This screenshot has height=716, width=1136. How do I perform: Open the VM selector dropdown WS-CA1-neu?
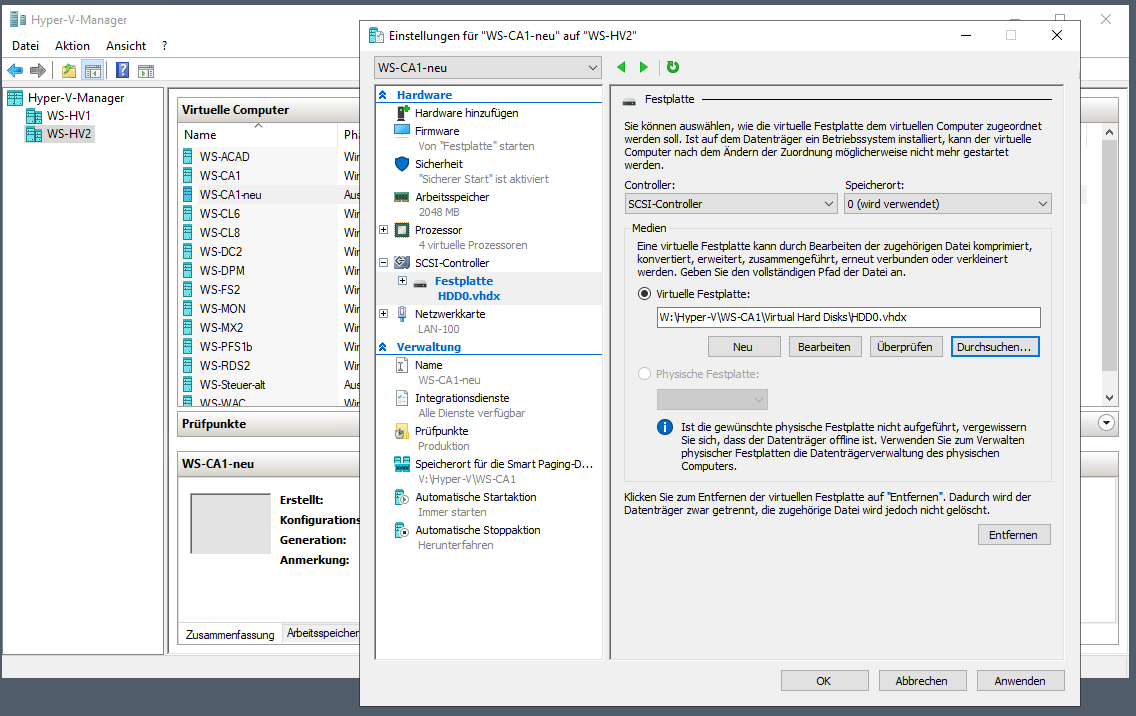488,67
